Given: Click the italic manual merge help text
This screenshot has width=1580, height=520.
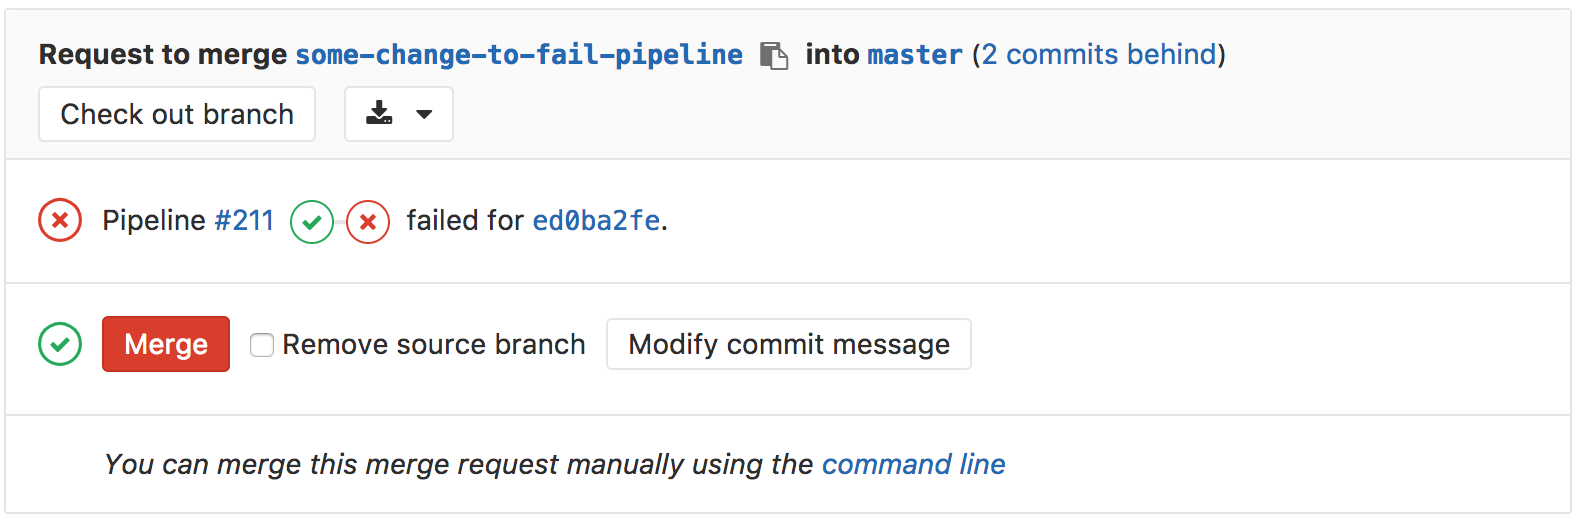Looking at the screenshot, I should coord(459,464).
